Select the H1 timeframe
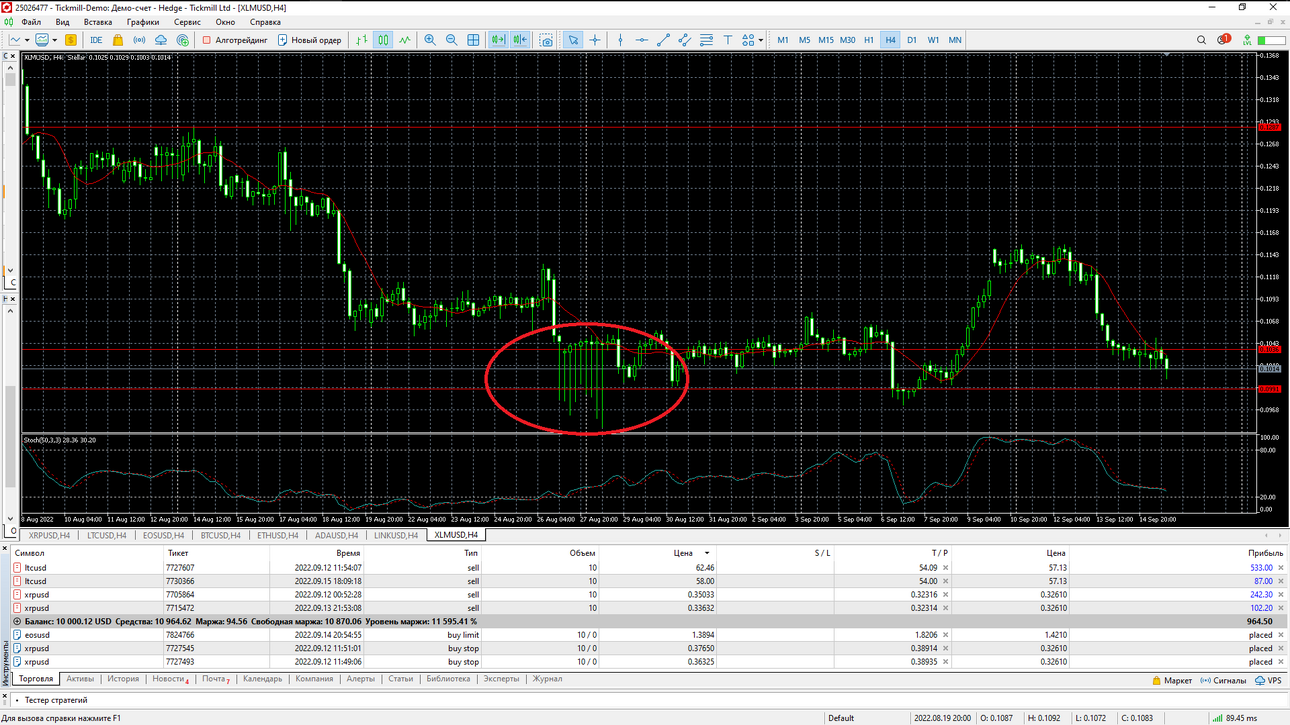 (869, 40)
